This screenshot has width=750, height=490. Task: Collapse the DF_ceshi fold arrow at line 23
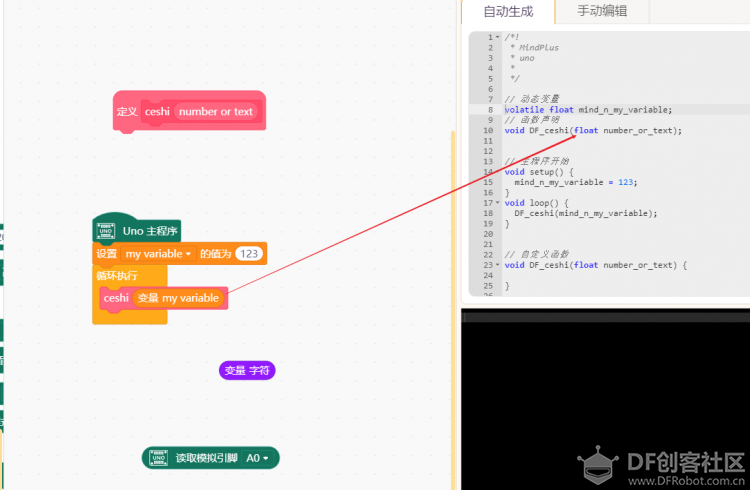(497, 265)
